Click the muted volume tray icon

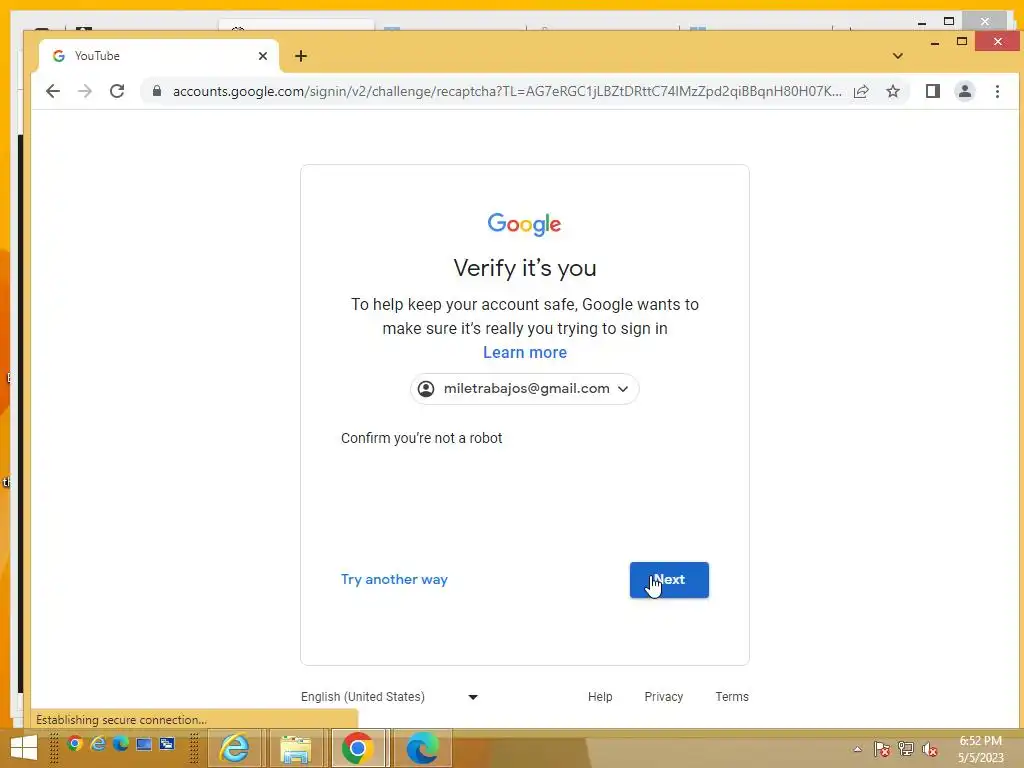[930, 749]
